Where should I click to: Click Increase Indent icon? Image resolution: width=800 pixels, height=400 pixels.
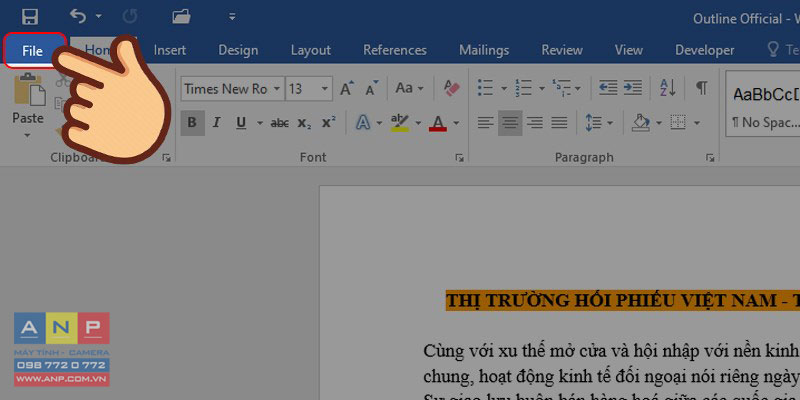[x=633, y=88]
